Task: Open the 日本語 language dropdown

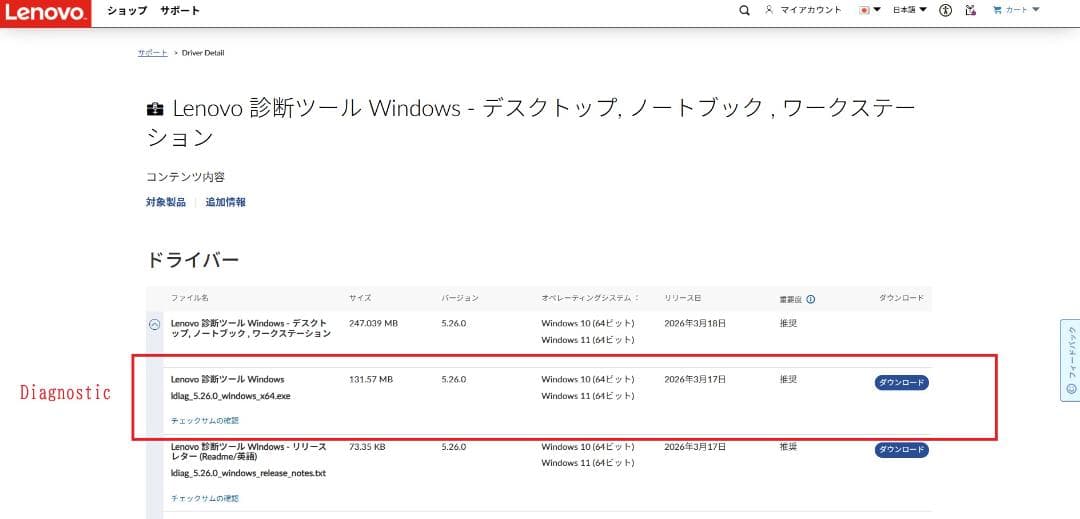Action: coord(910,10)
